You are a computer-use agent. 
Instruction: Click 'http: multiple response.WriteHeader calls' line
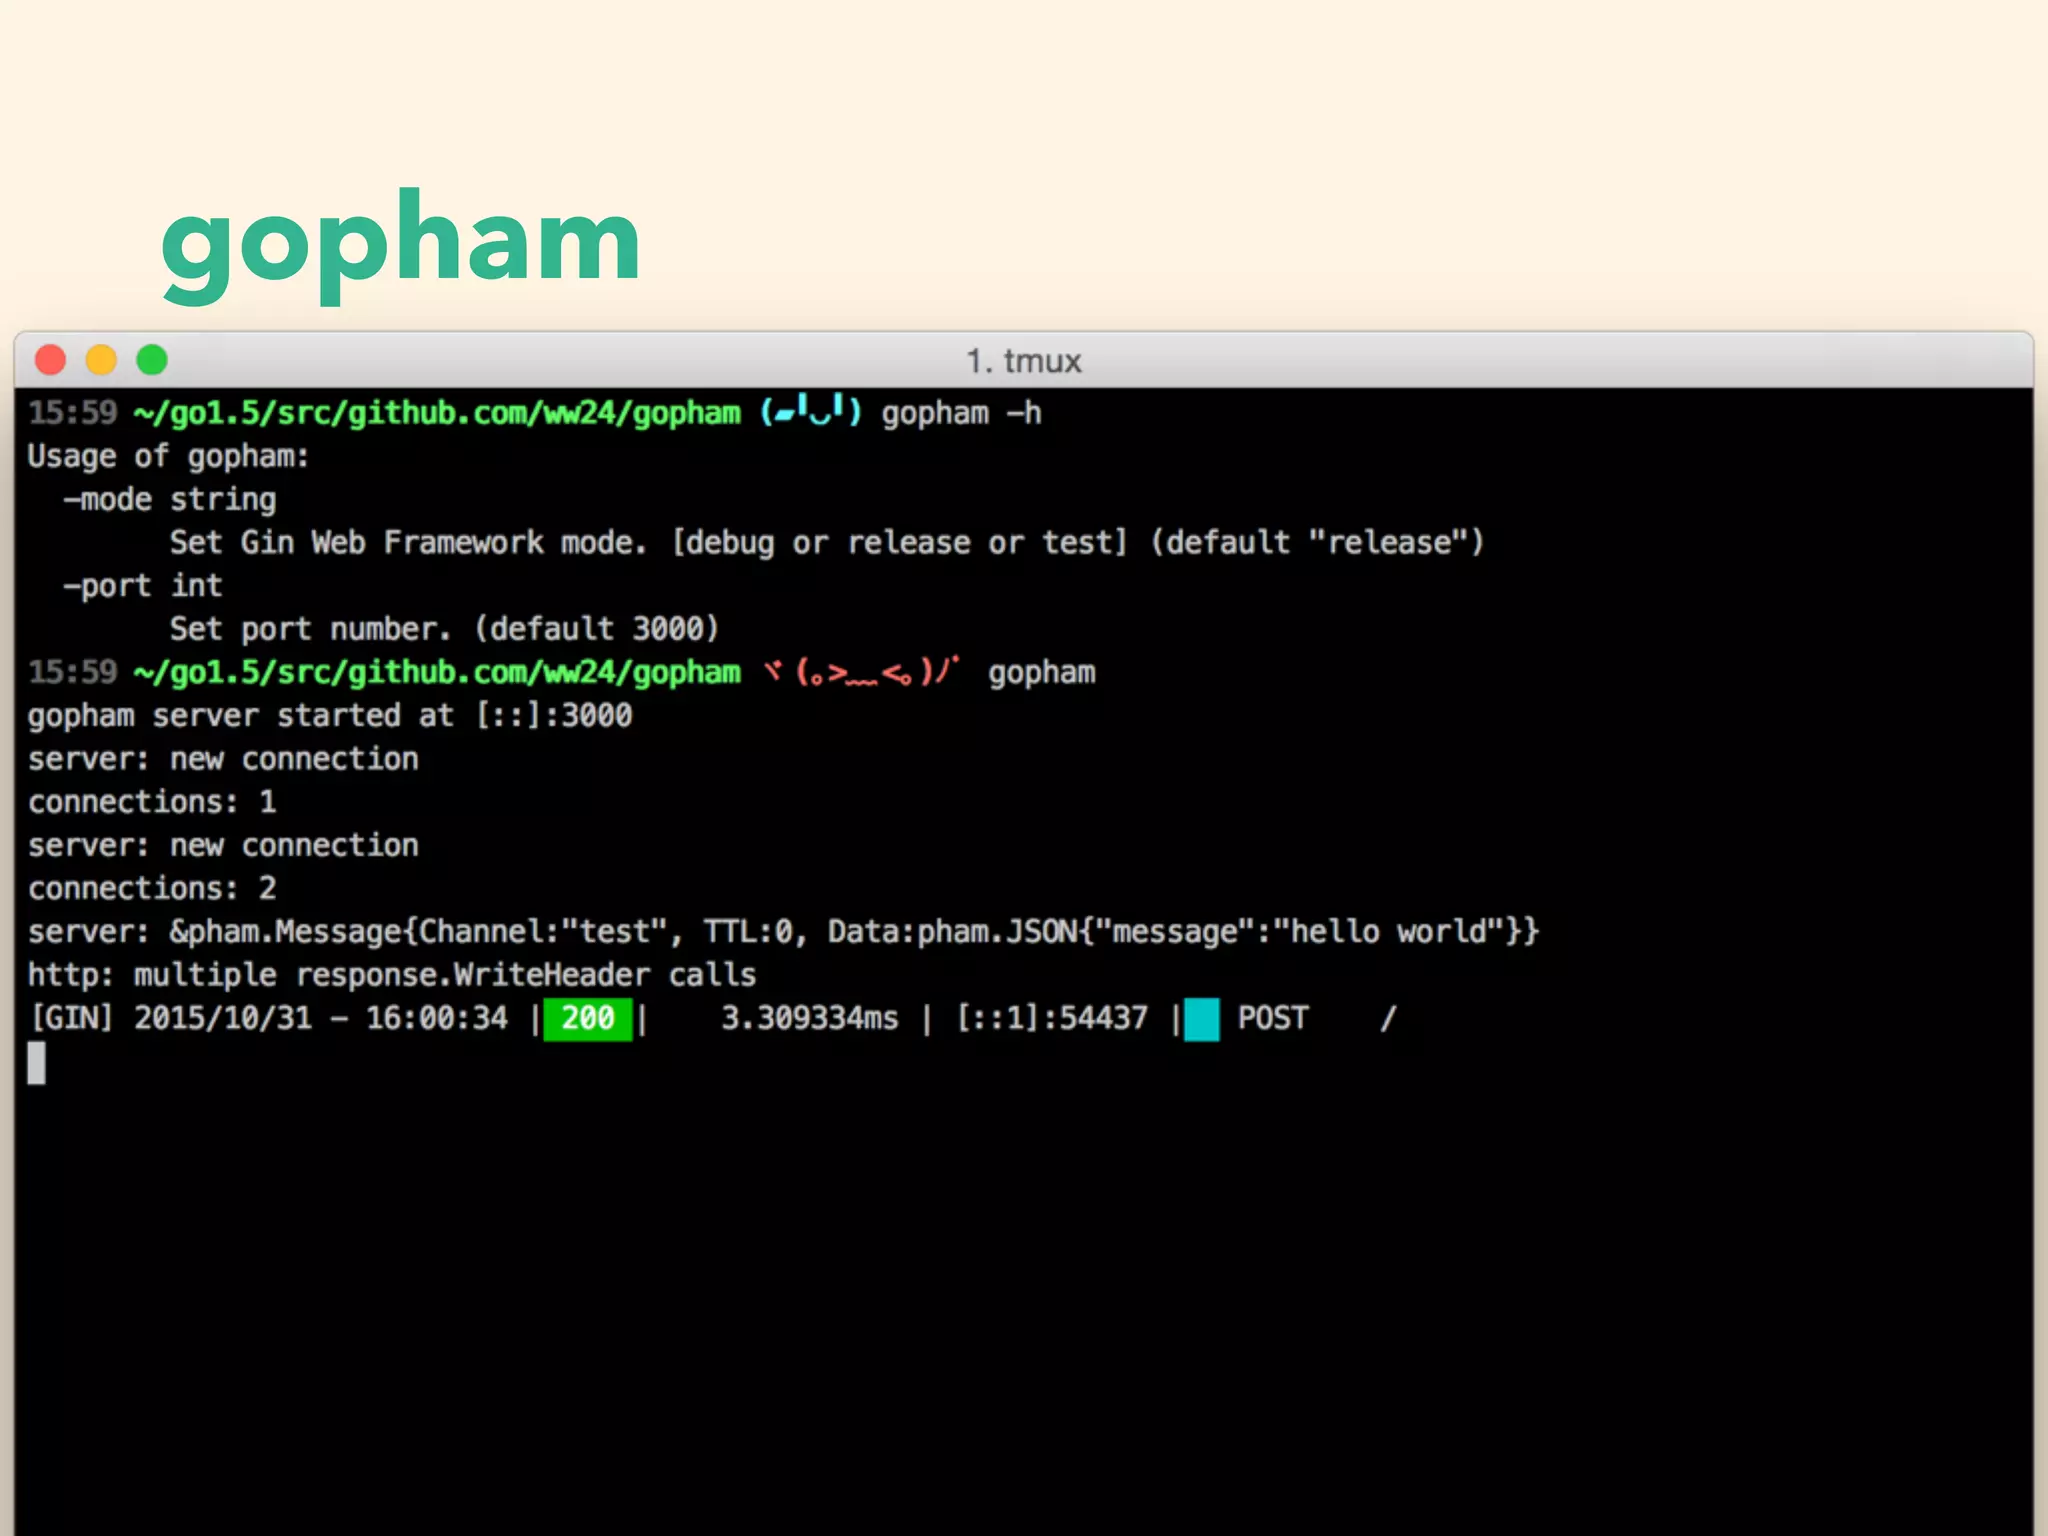pos(392,975)
